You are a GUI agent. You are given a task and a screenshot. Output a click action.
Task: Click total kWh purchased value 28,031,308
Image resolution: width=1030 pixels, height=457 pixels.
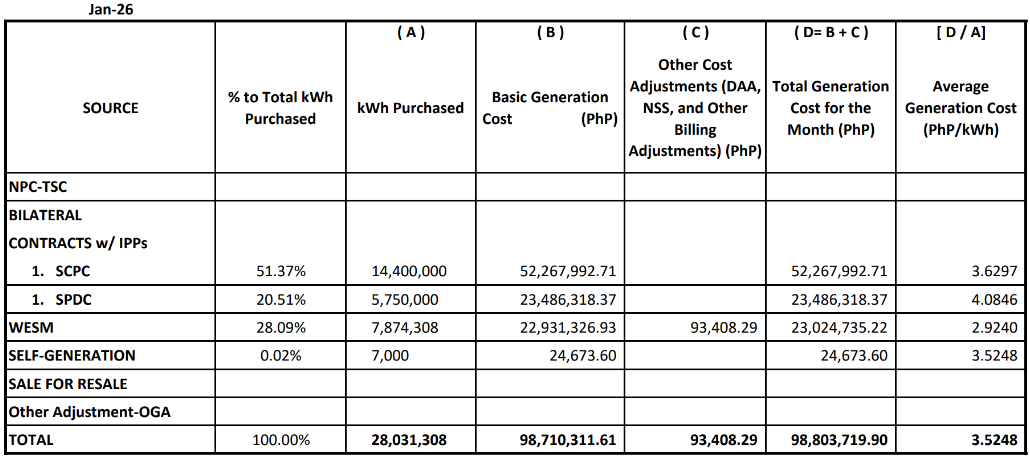(x=410, y=439)
